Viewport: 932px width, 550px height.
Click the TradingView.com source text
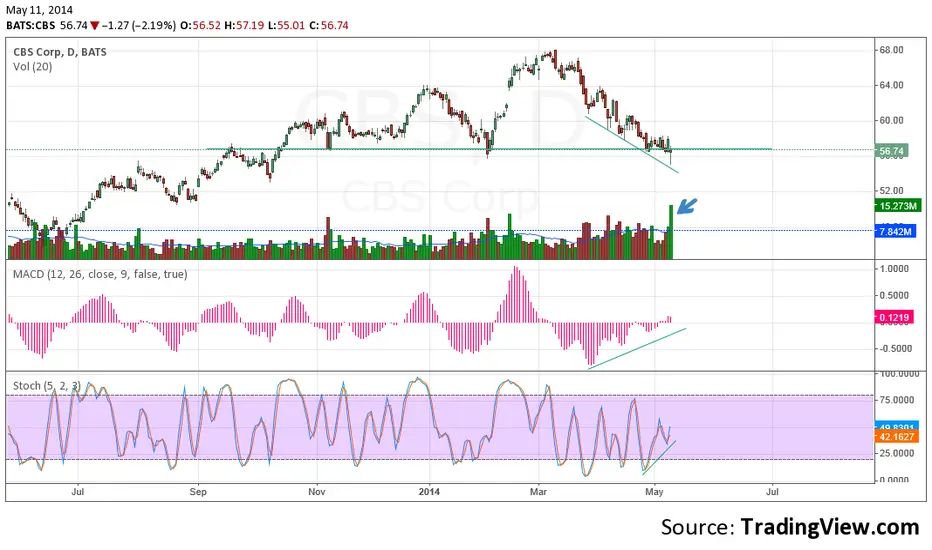[830, 527]
